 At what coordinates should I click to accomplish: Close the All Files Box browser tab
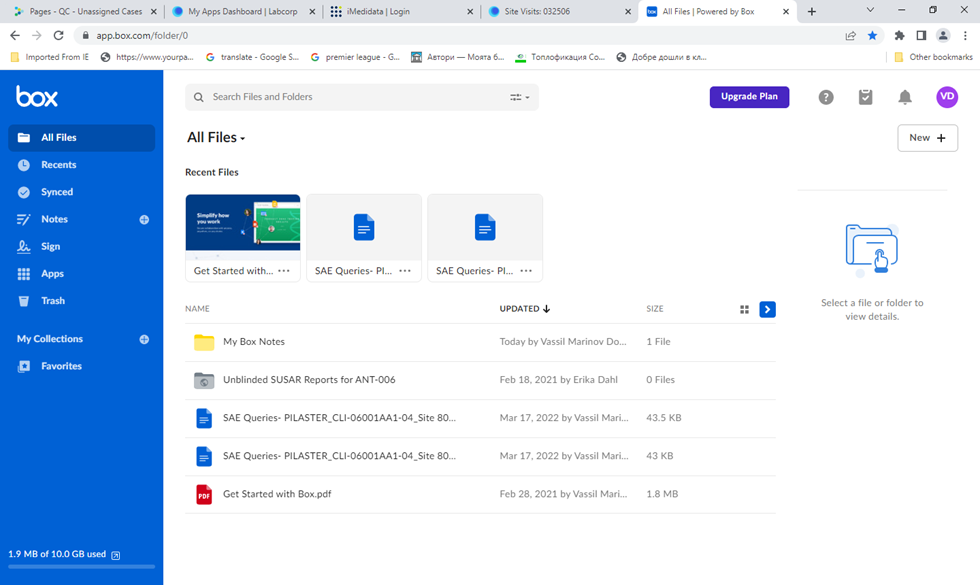pos(786,12)
